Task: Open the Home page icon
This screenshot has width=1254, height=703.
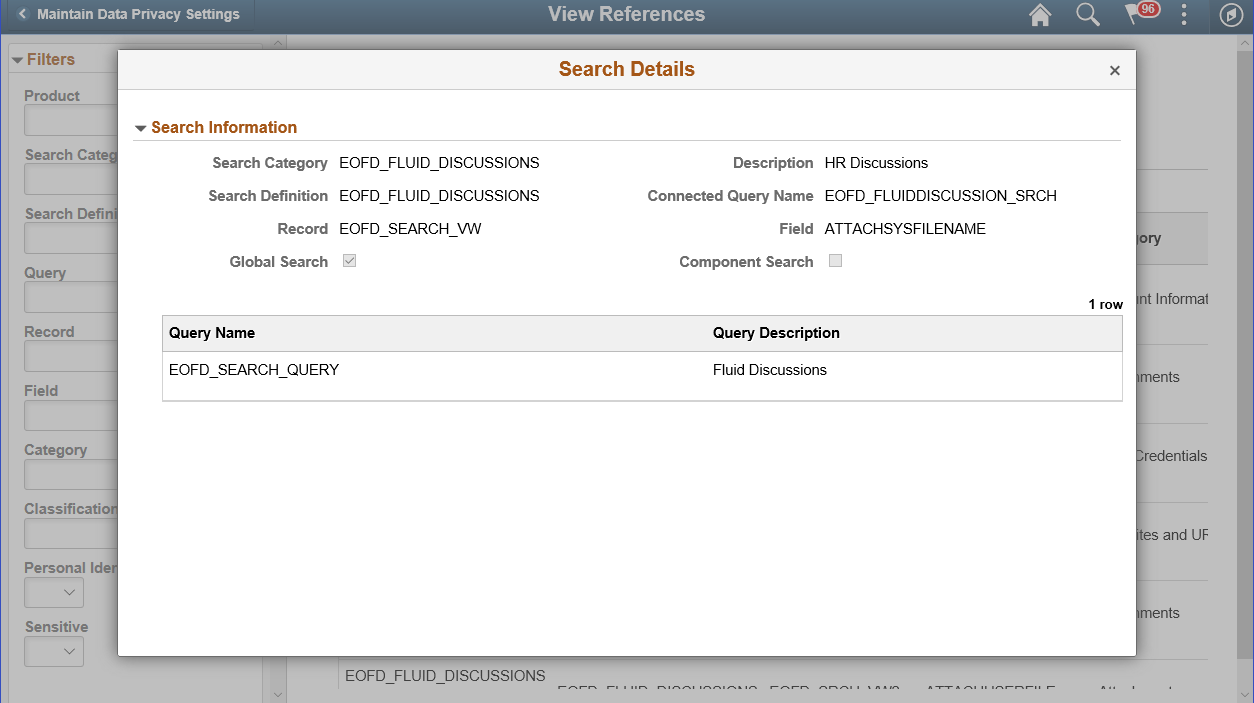Action: pos(1039,15)
